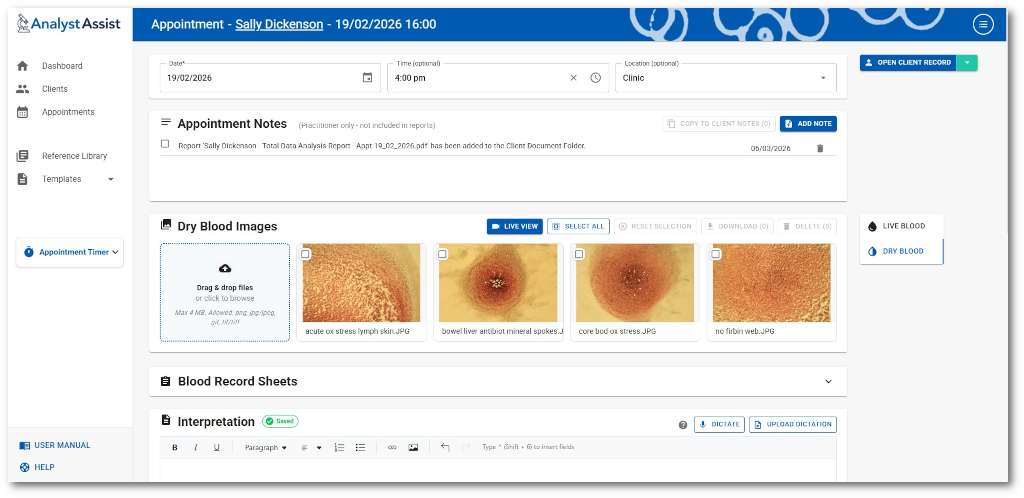This screenshot has height=498, width=1024.
Task: Expand the Appointment Timer panel
Action: coord(69,252)
